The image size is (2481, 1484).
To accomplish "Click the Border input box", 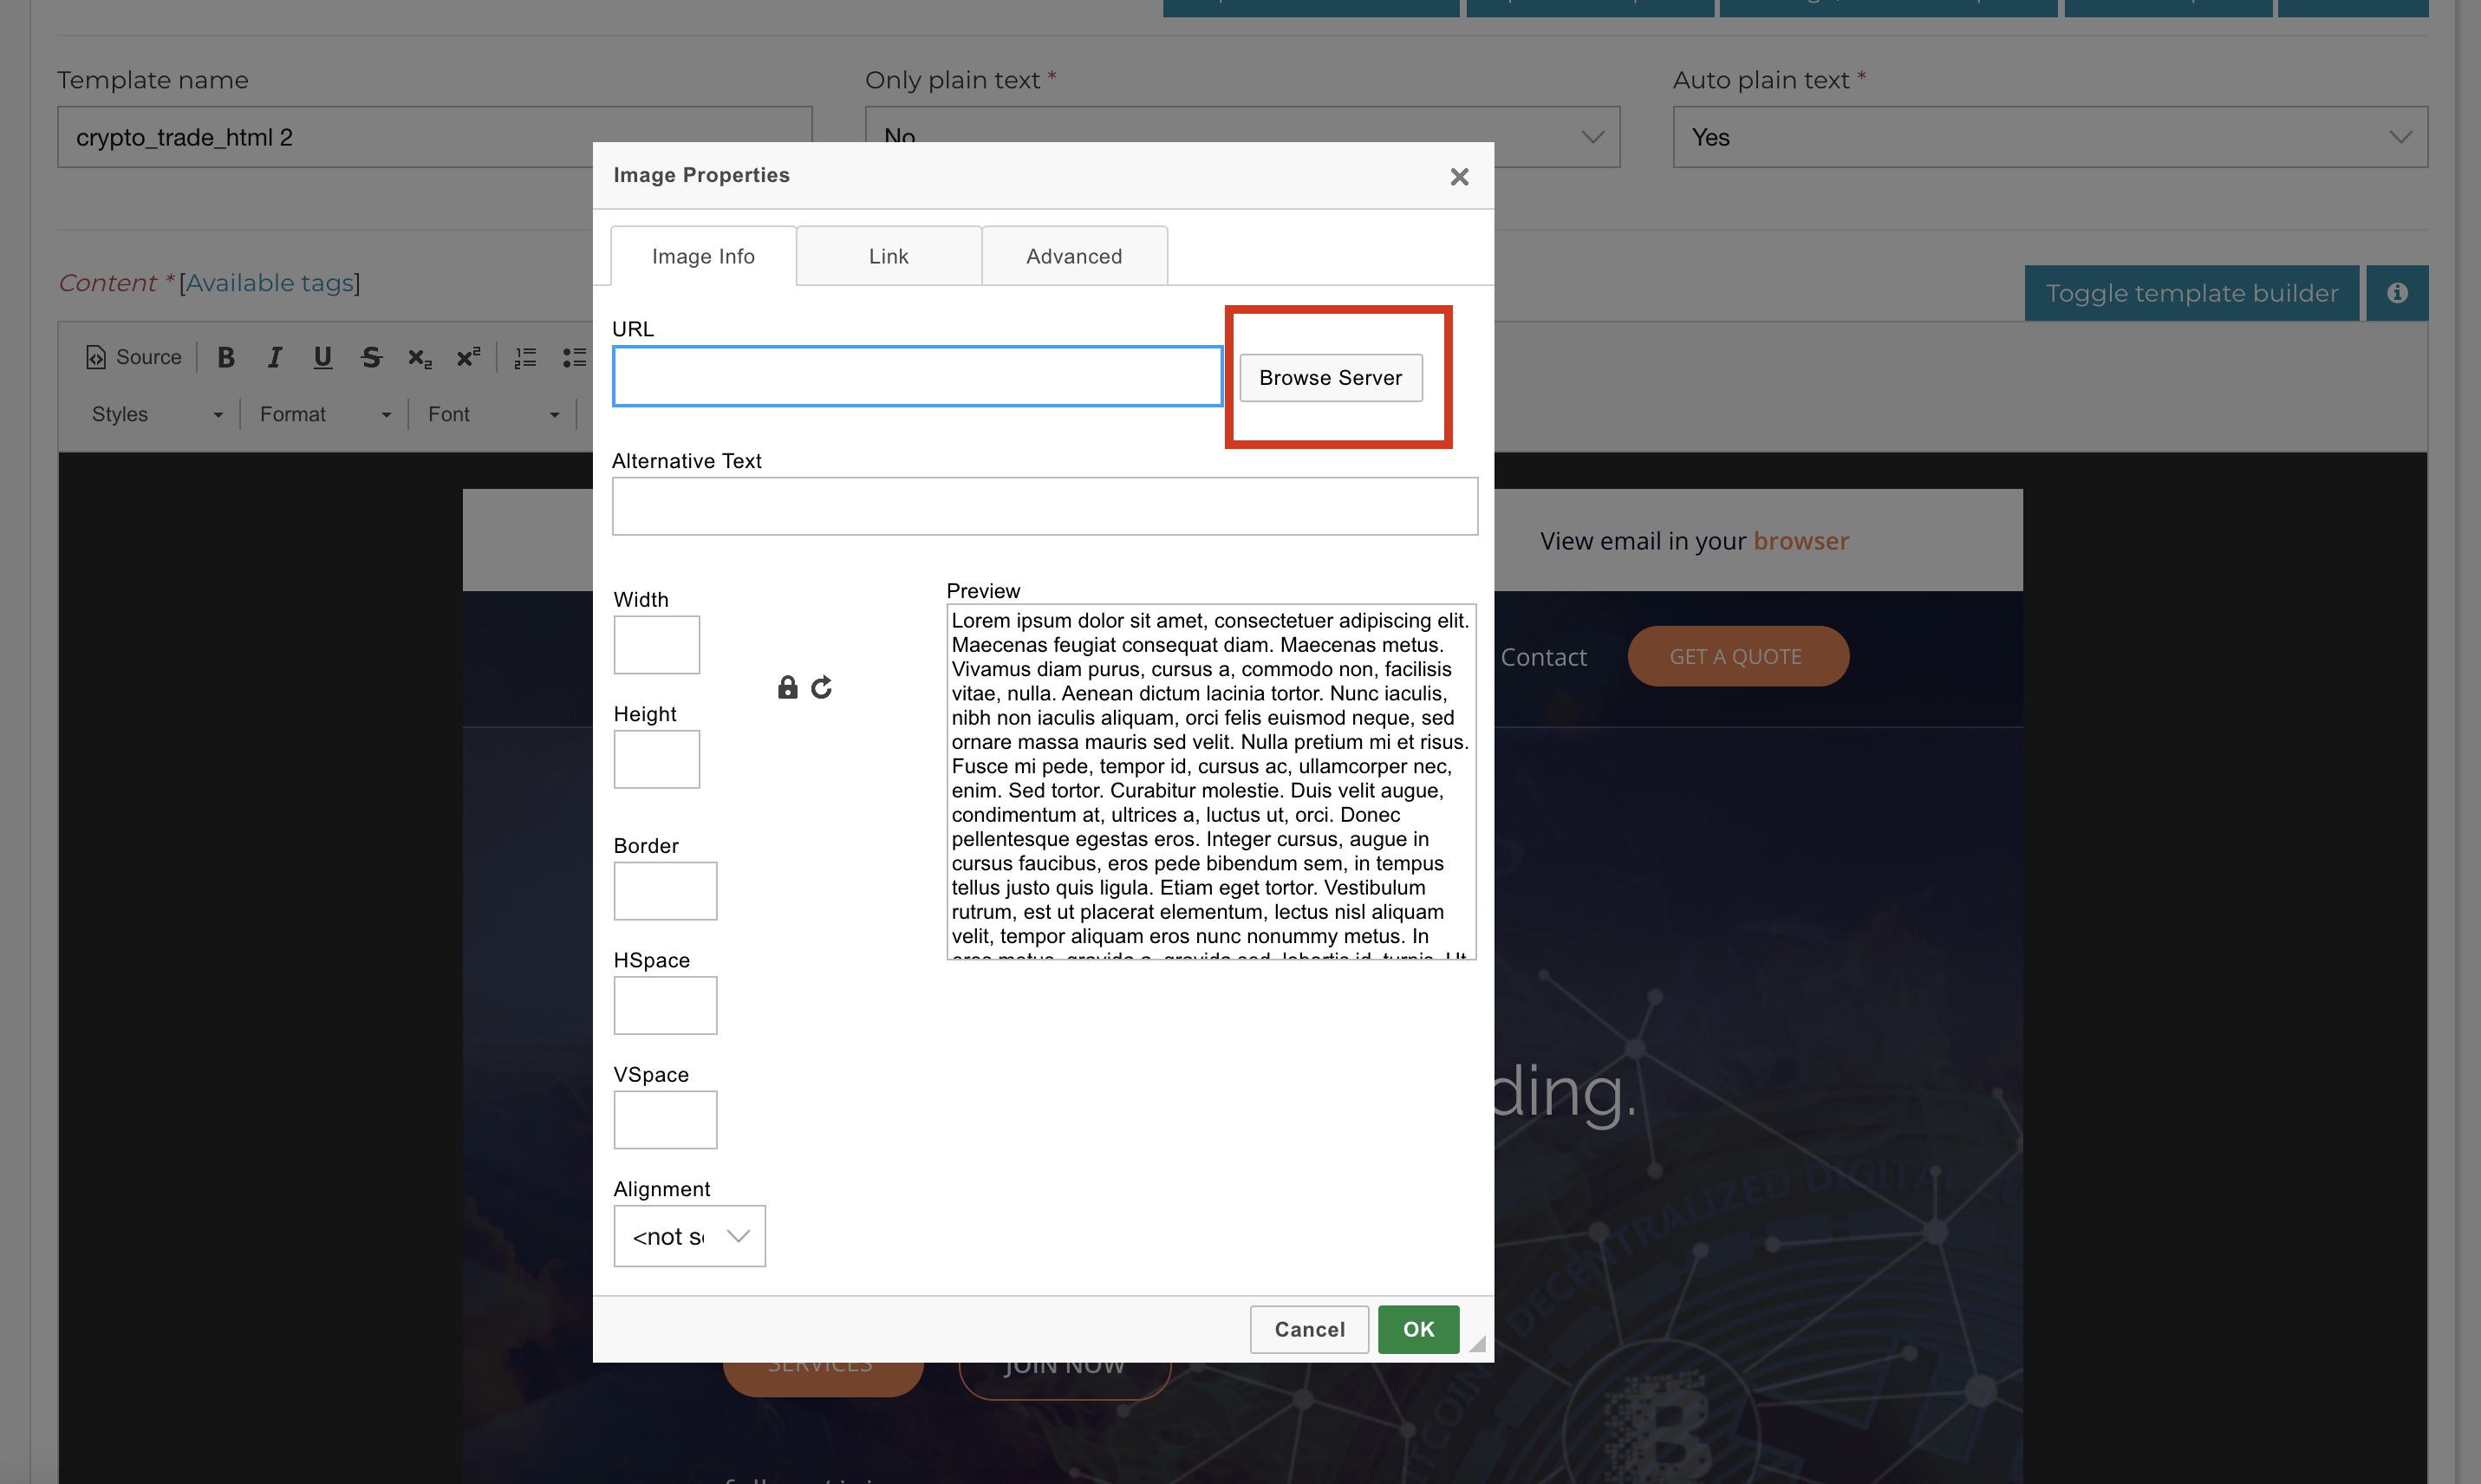I will (x=665, y=891).
